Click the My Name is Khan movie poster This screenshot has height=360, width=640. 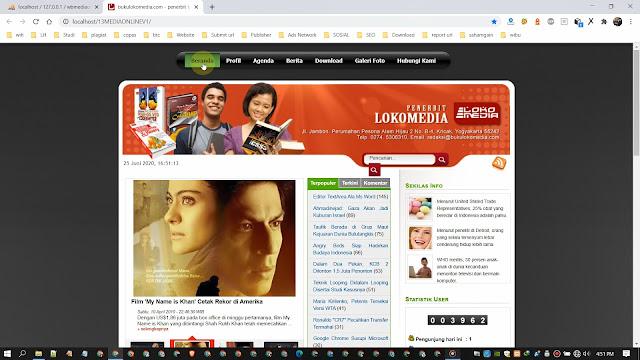(214, 238)
